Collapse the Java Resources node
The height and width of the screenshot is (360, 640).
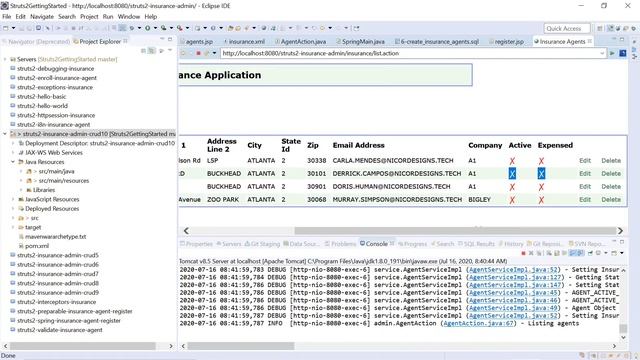pos(13,162)
